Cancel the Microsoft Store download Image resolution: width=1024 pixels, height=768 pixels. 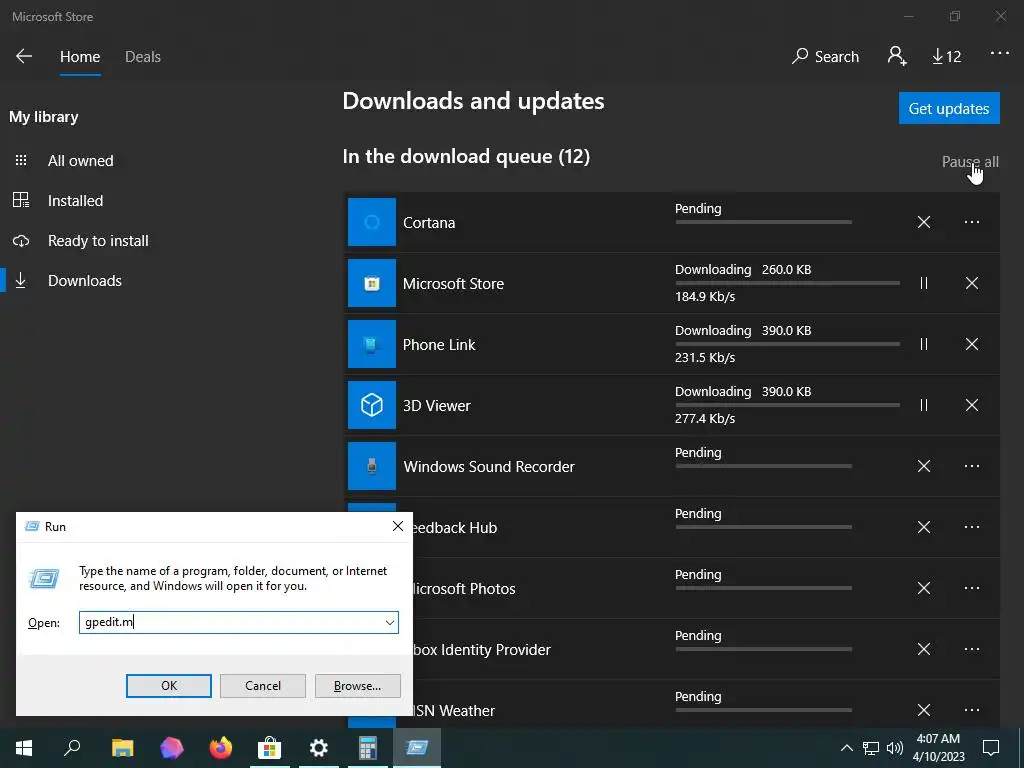[972, 283]
